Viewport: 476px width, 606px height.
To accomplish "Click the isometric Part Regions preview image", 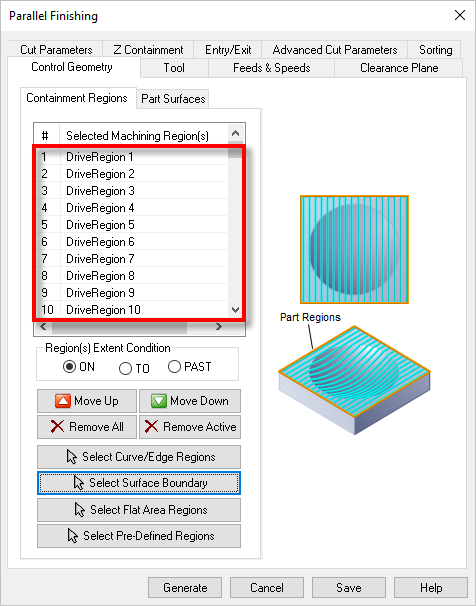I will [354, 380].
